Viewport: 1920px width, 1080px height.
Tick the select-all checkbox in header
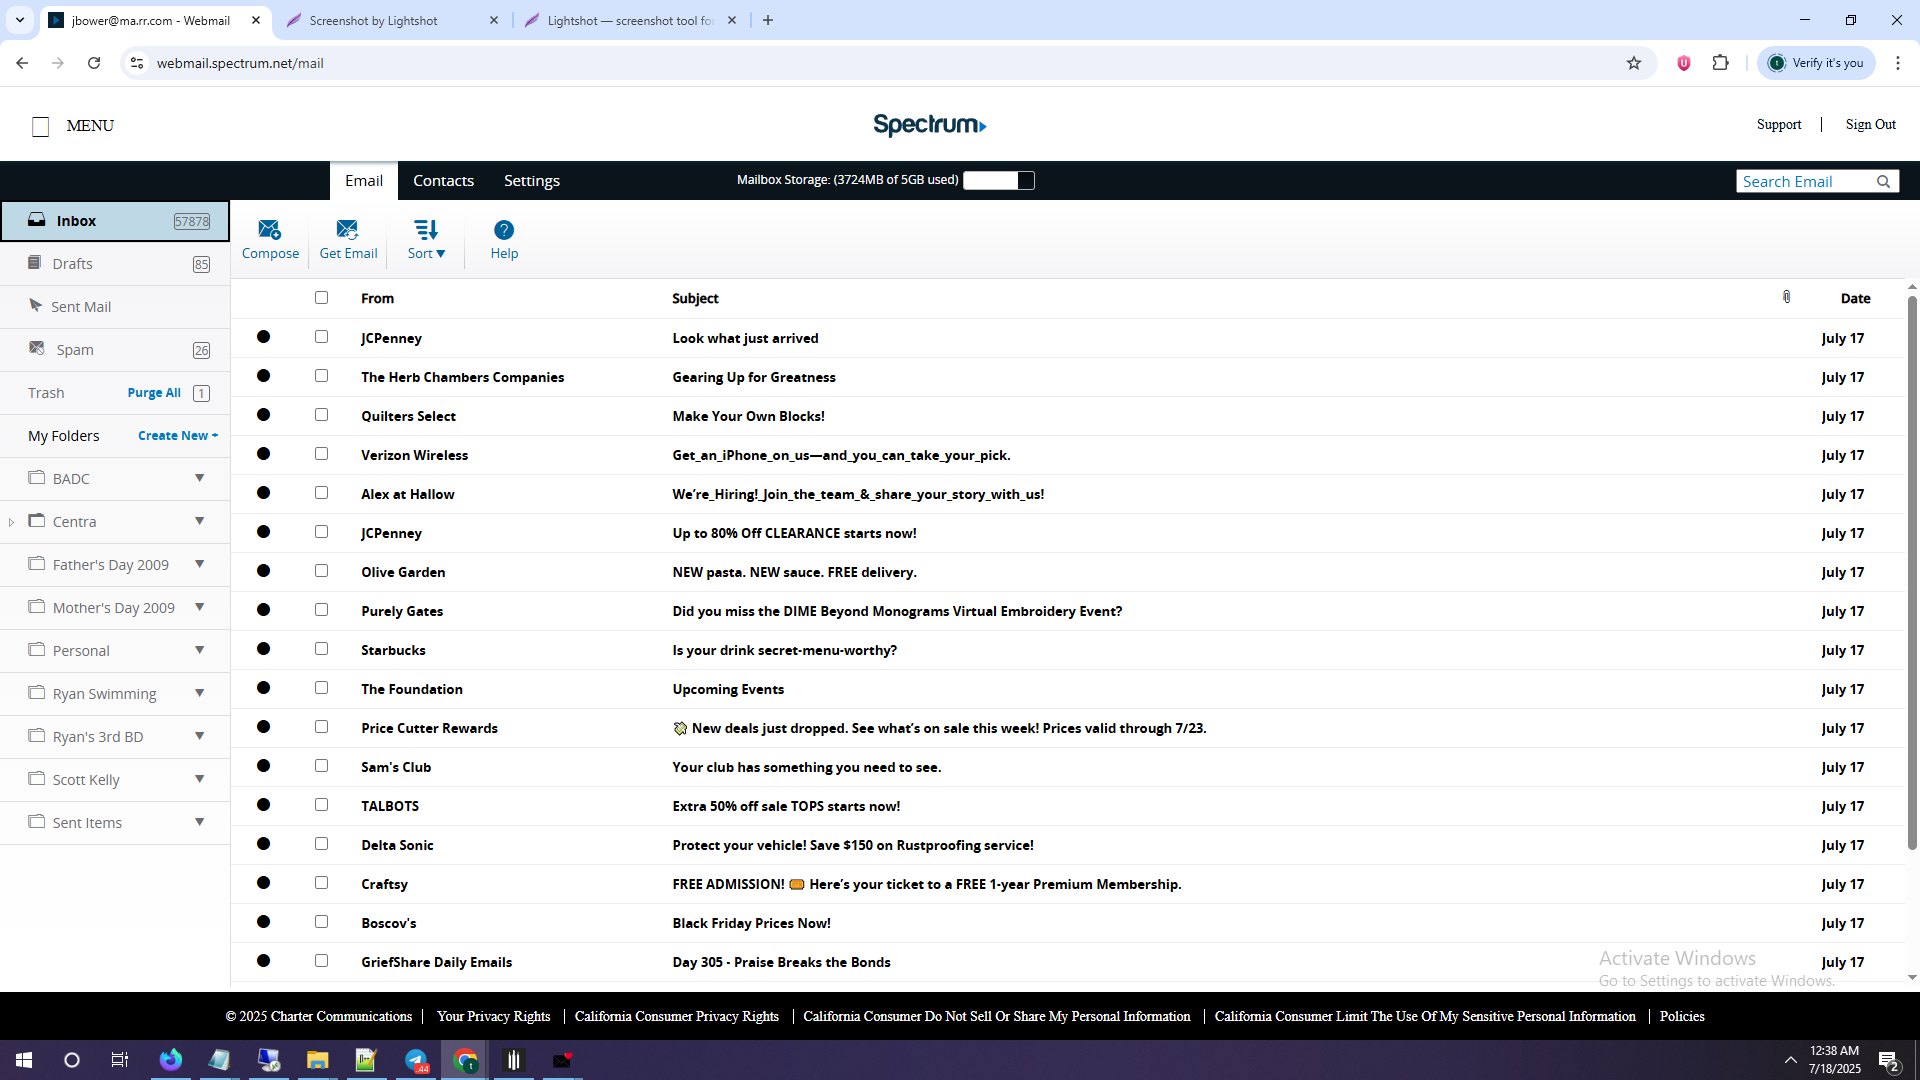pyautogui.click(x=321, y=297)
